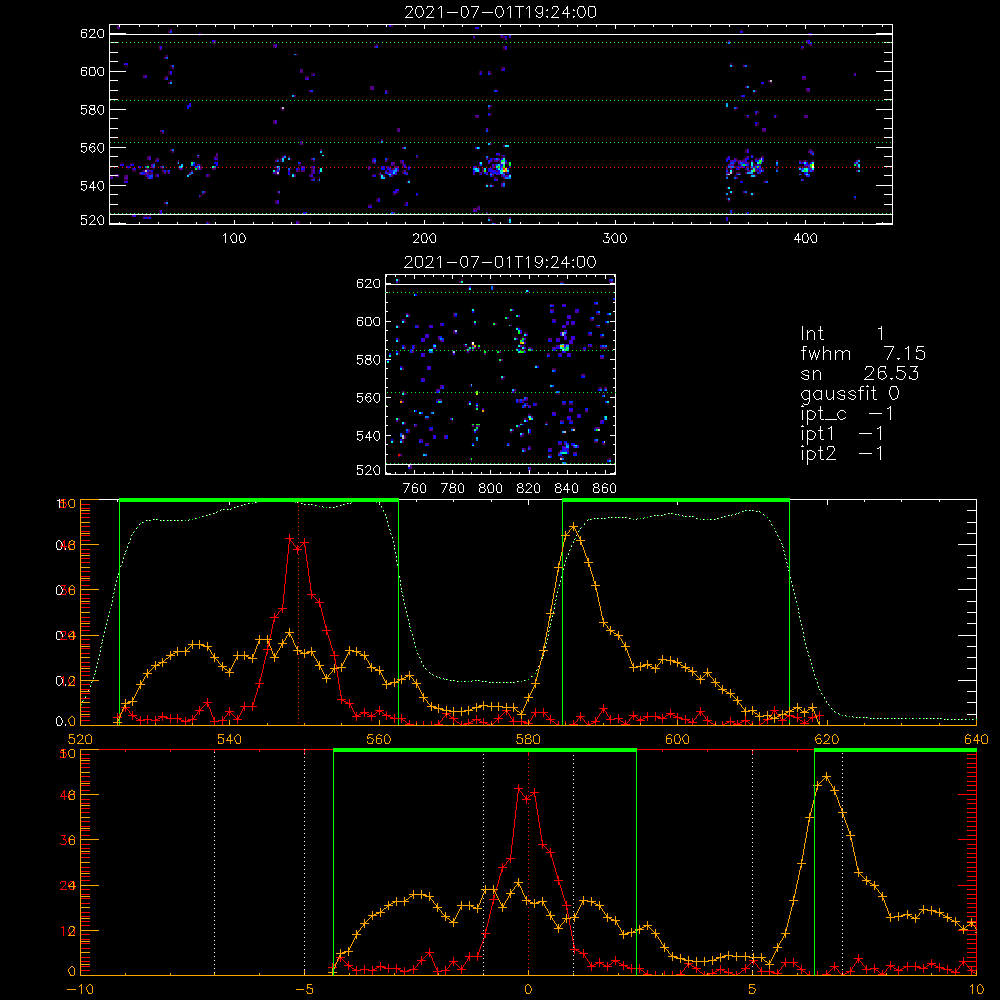Click x-axis label 780 of the middle image
This screenshot has height=1000, width=1000.
[x=453, y=489]
